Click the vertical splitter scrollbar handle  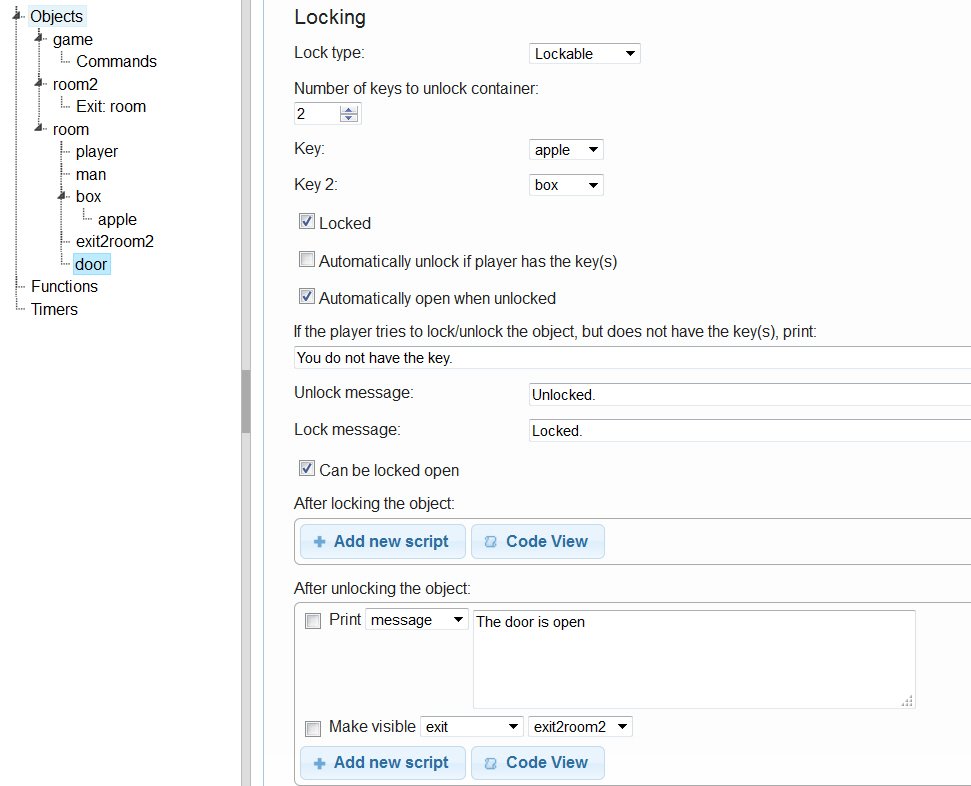click(x=246, y=400)
